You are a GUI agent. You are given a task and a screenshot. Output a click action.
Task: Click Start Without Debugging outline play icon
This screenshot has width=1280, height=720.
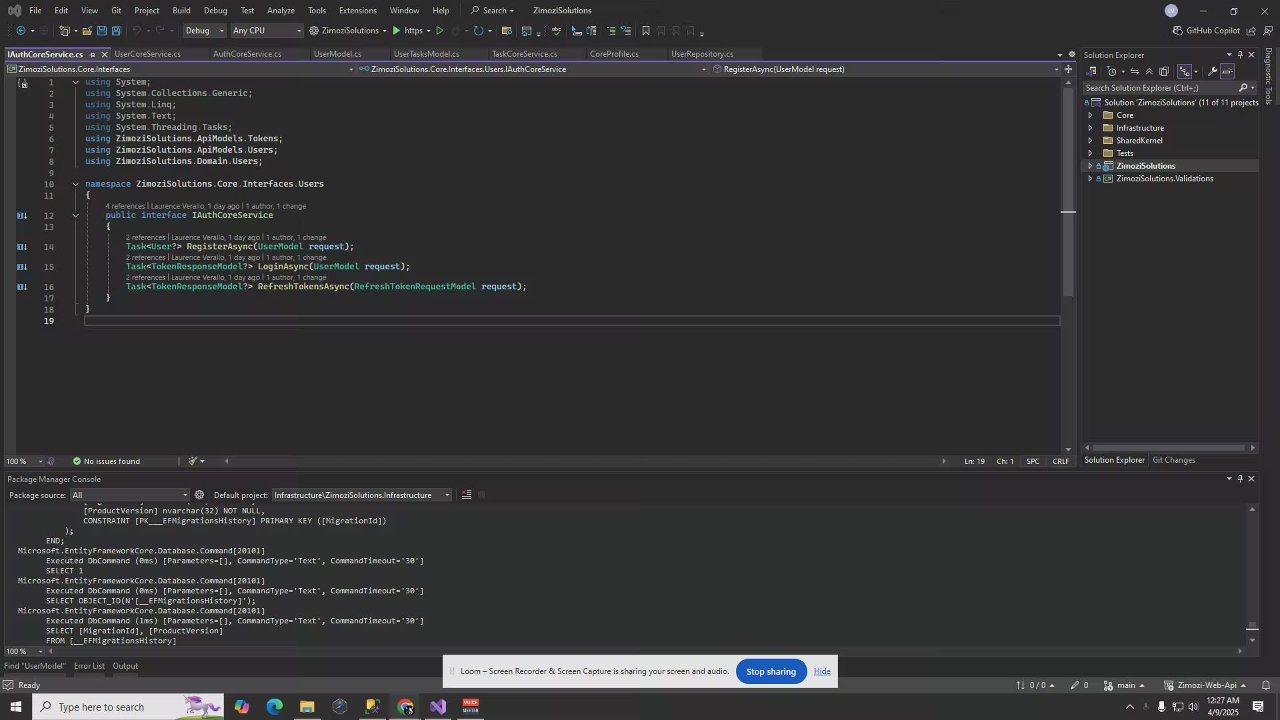coord(439,31)
